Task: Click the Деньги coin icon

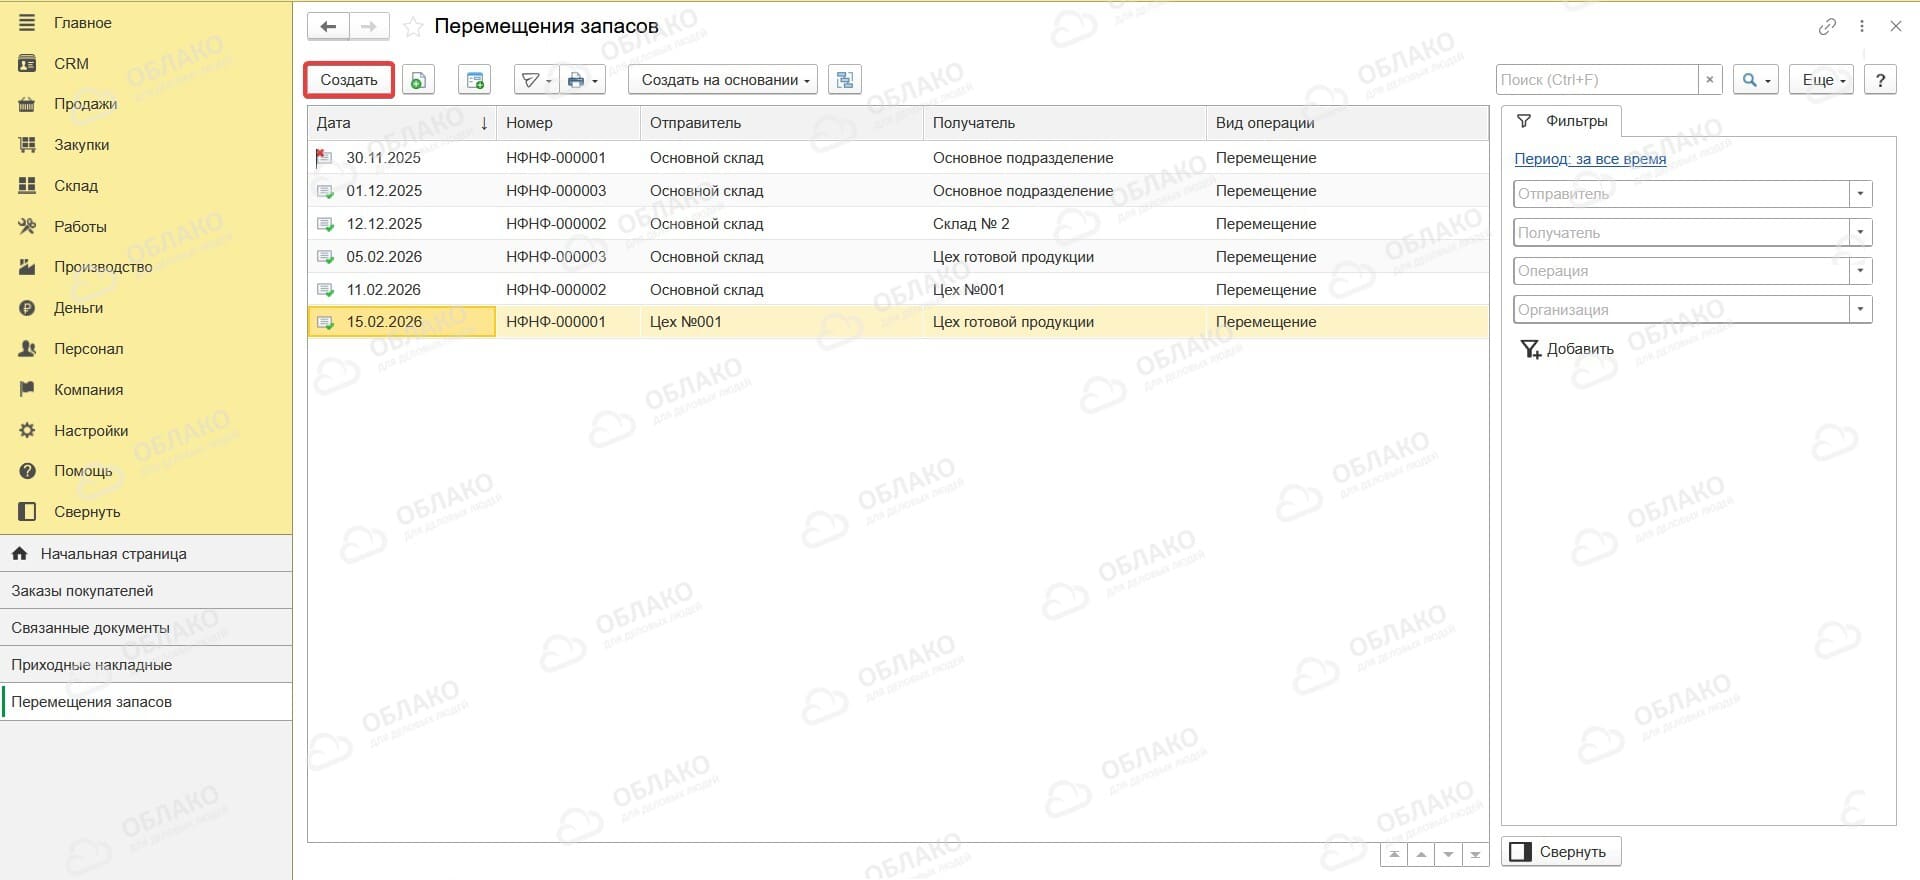Action: click(28, 308)
